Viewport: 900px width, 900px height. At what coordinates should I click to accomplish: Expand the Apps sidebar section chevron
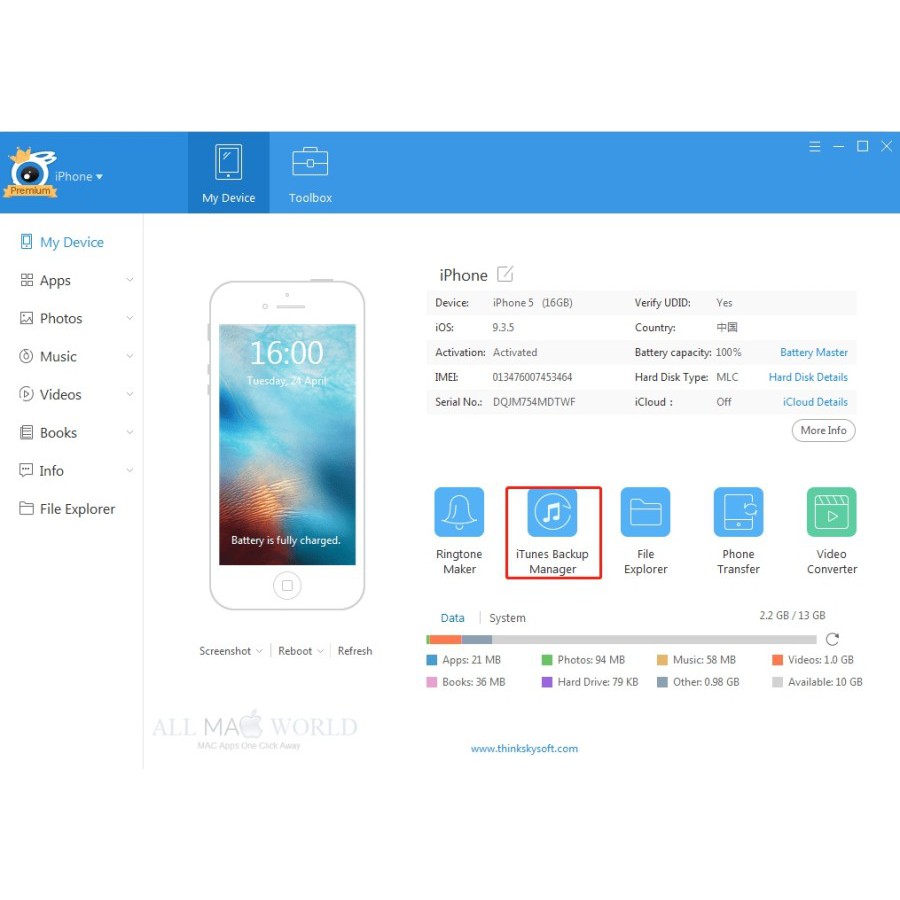tap(130, 280)
